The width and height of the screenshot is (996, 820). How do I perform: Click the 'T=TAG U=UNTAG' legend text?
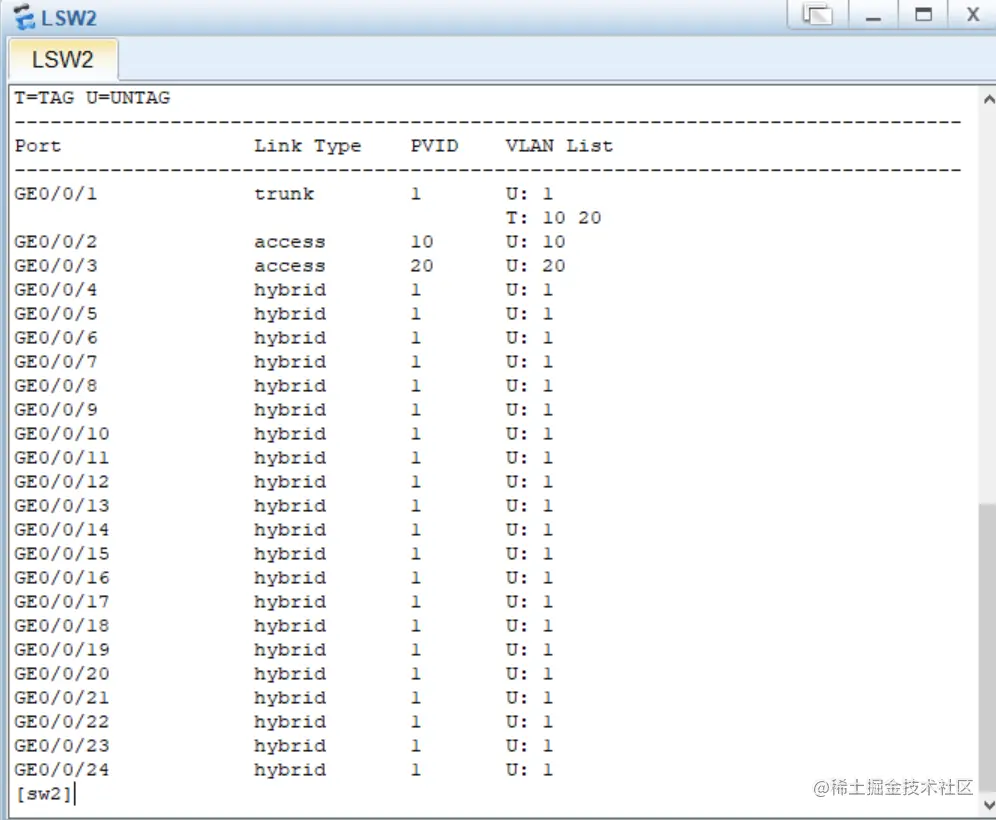click(92, 98)
